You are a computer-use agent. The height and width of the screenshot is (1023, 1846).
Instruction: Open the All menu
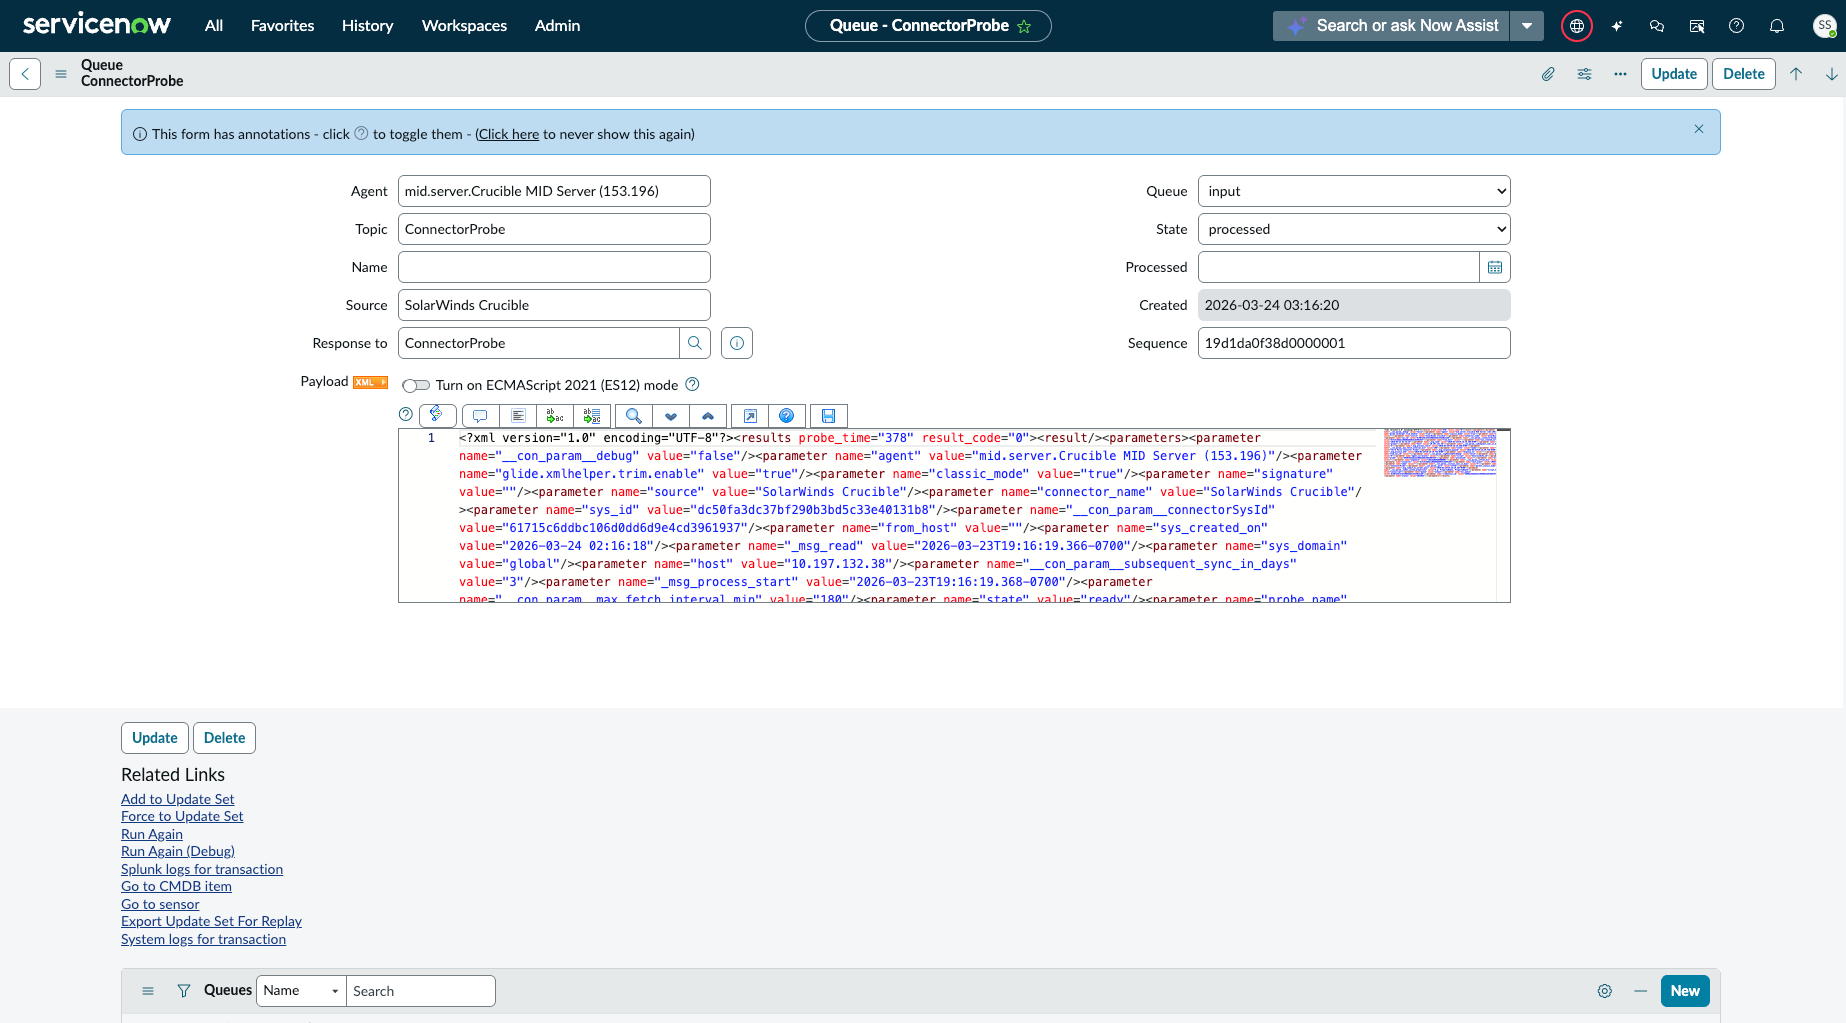(x=214, y=26)
